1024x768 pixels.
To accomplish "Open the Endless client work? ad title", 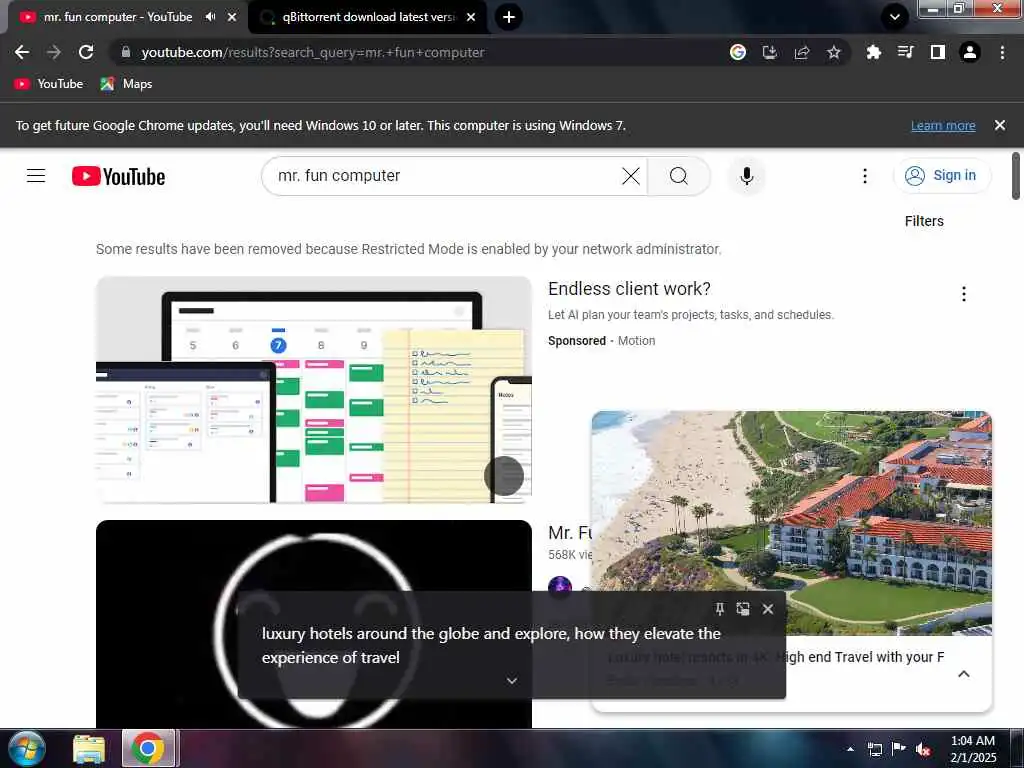I will (629, 289).
